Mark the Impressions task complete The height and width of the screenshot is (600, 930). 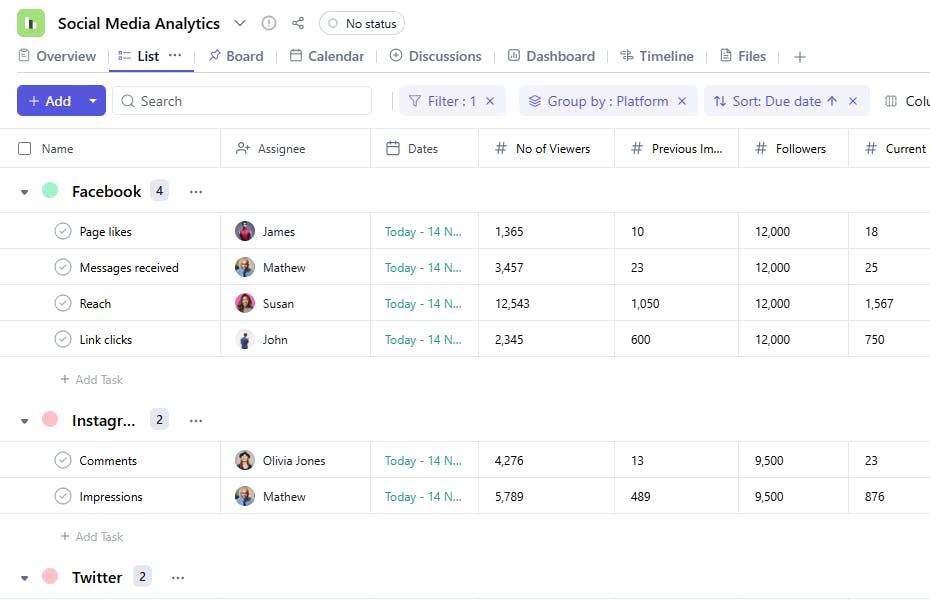point(63,497)
